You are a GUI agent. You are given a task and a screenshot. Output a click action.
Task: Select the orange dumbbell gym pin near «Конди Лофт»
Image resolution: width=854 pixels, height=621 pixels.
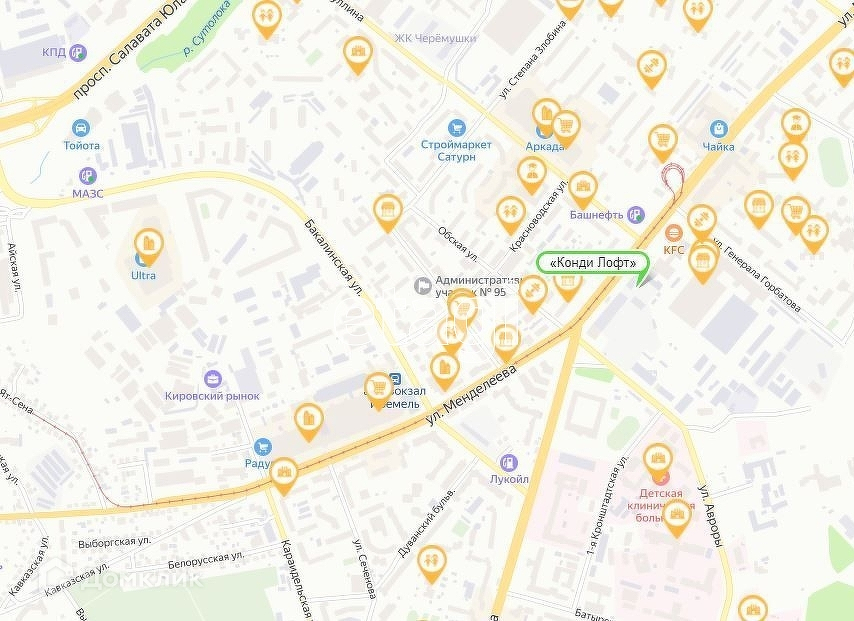(x=533, y=295)
